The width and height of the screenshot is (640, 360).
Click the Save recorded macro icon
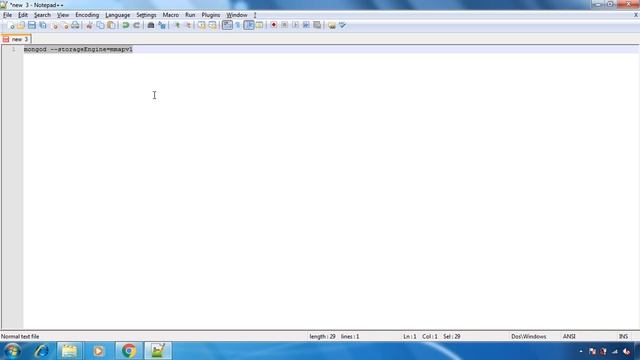click(x=317, y=25)
